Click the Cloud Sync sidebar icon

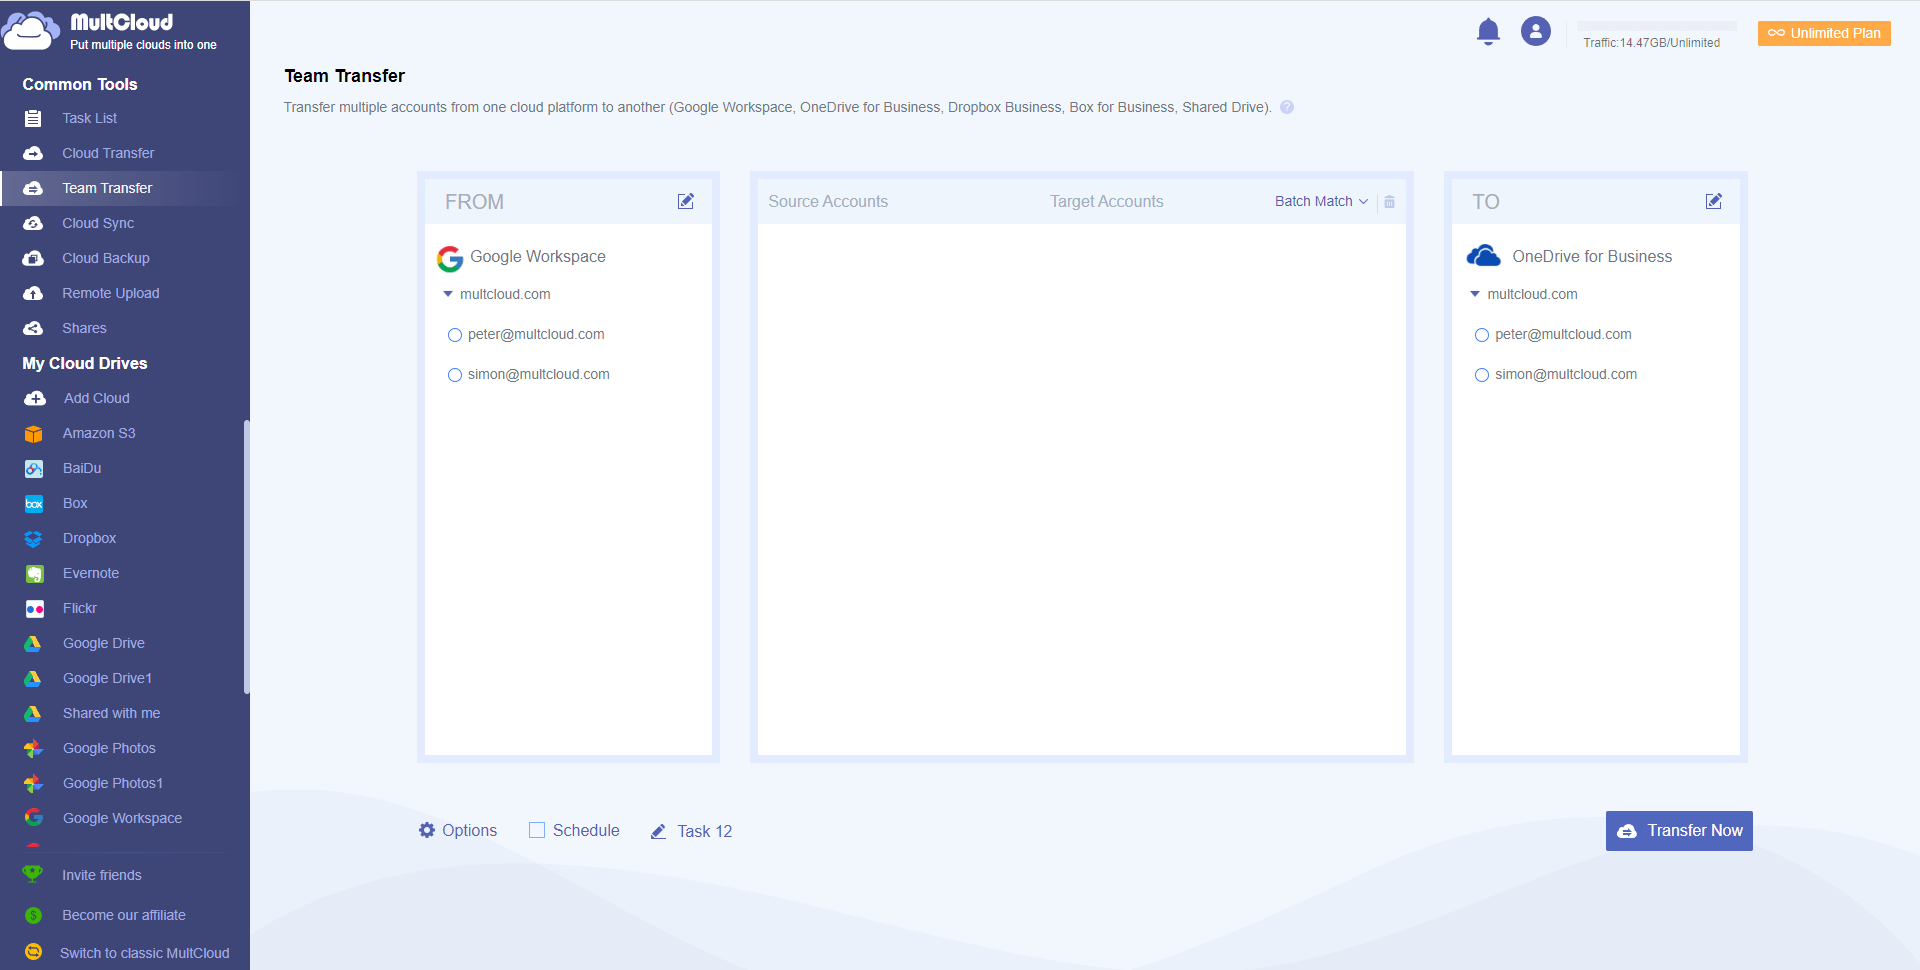tap(33, 223)
